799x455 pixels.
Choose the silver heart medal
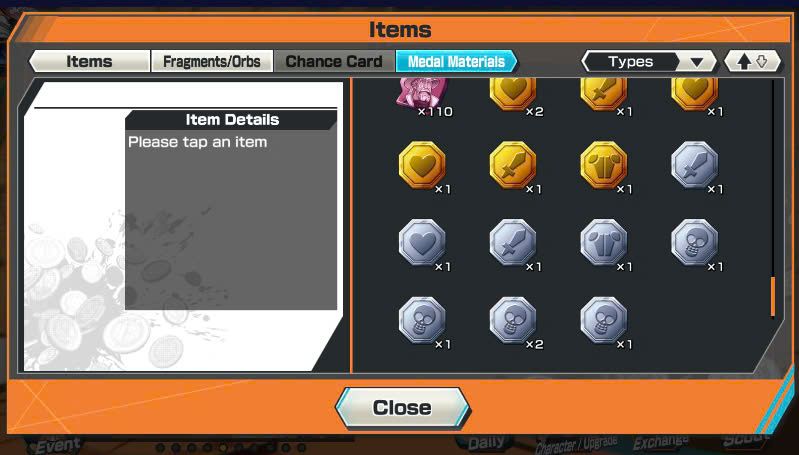422,243
